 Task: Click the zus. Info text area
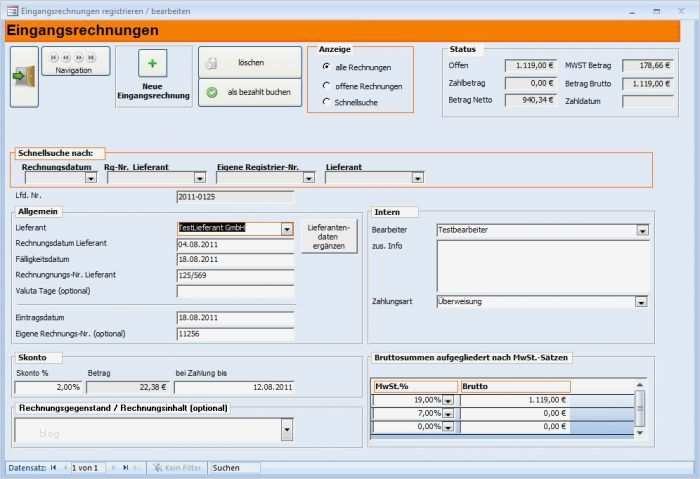point(542,267)
